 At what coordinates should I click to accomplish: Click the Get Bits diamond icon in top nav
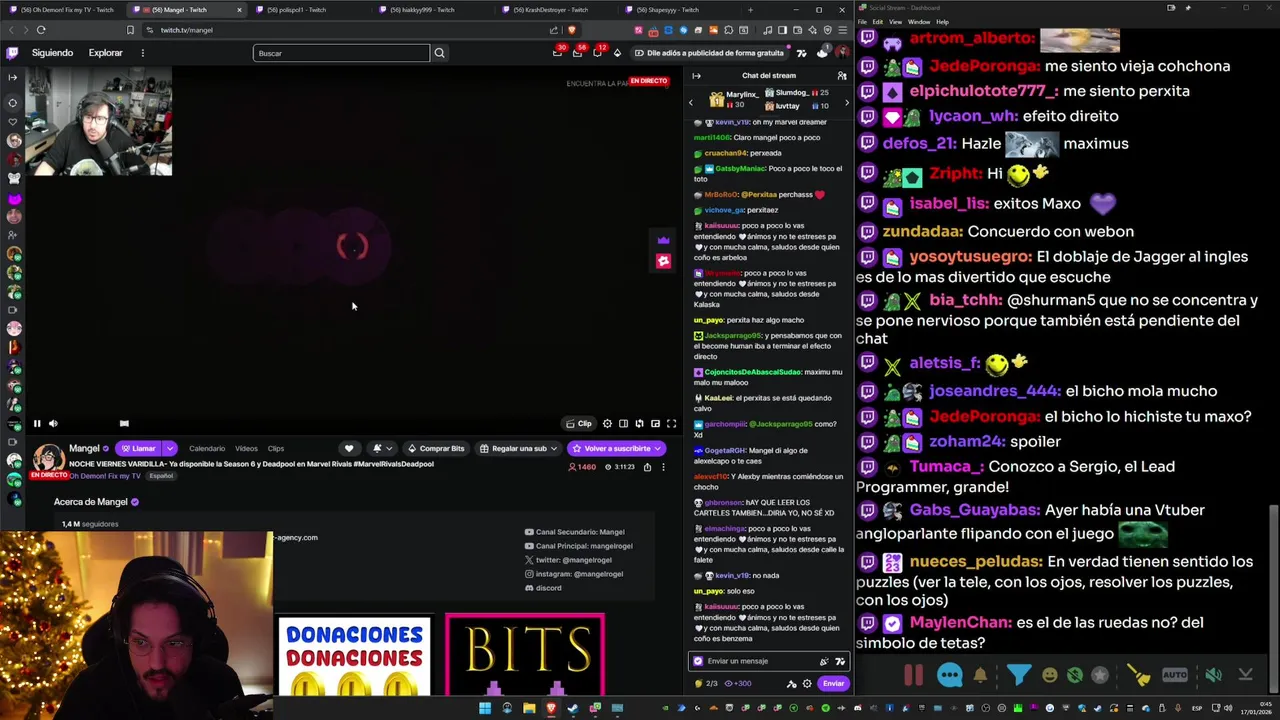pos(617,53)
